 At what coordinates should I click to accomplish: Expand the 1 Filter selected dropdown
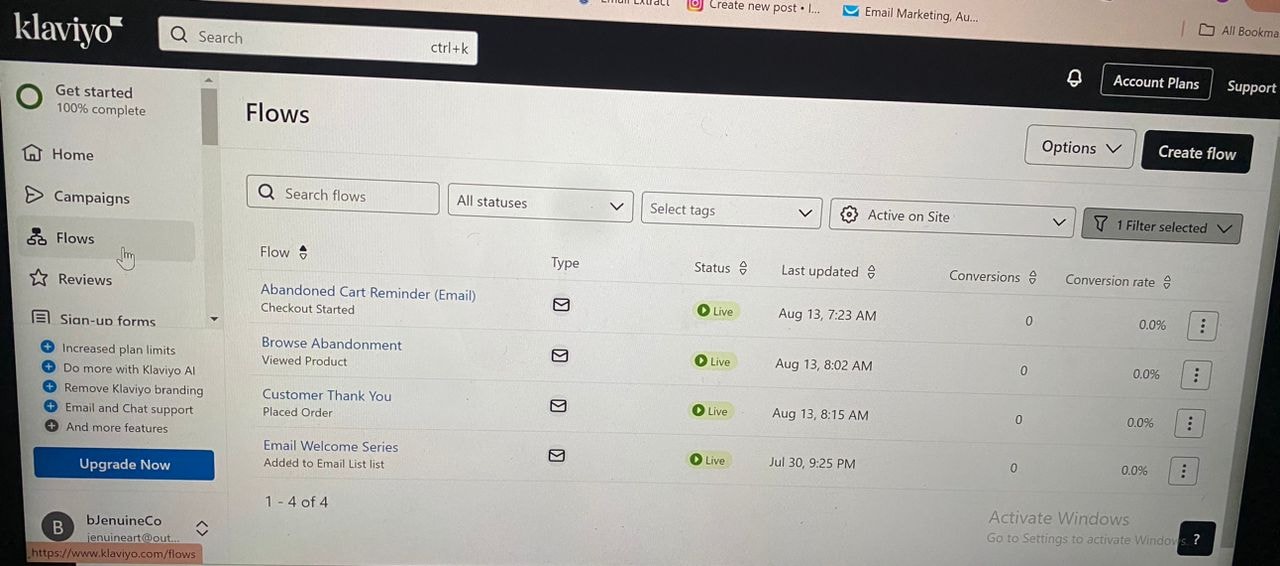(x=1162, y=227)
